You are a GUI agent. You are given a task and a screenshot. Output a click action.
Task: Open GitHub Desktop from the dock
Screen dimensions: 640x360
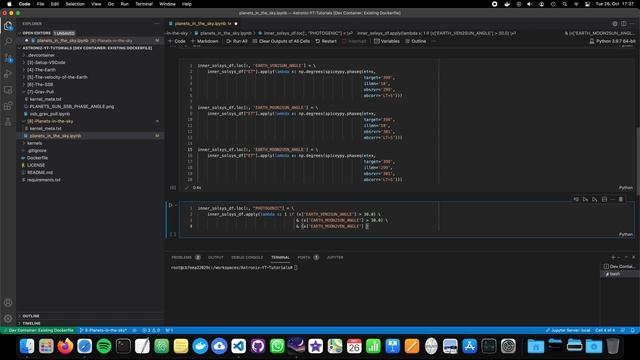point(258,346)
